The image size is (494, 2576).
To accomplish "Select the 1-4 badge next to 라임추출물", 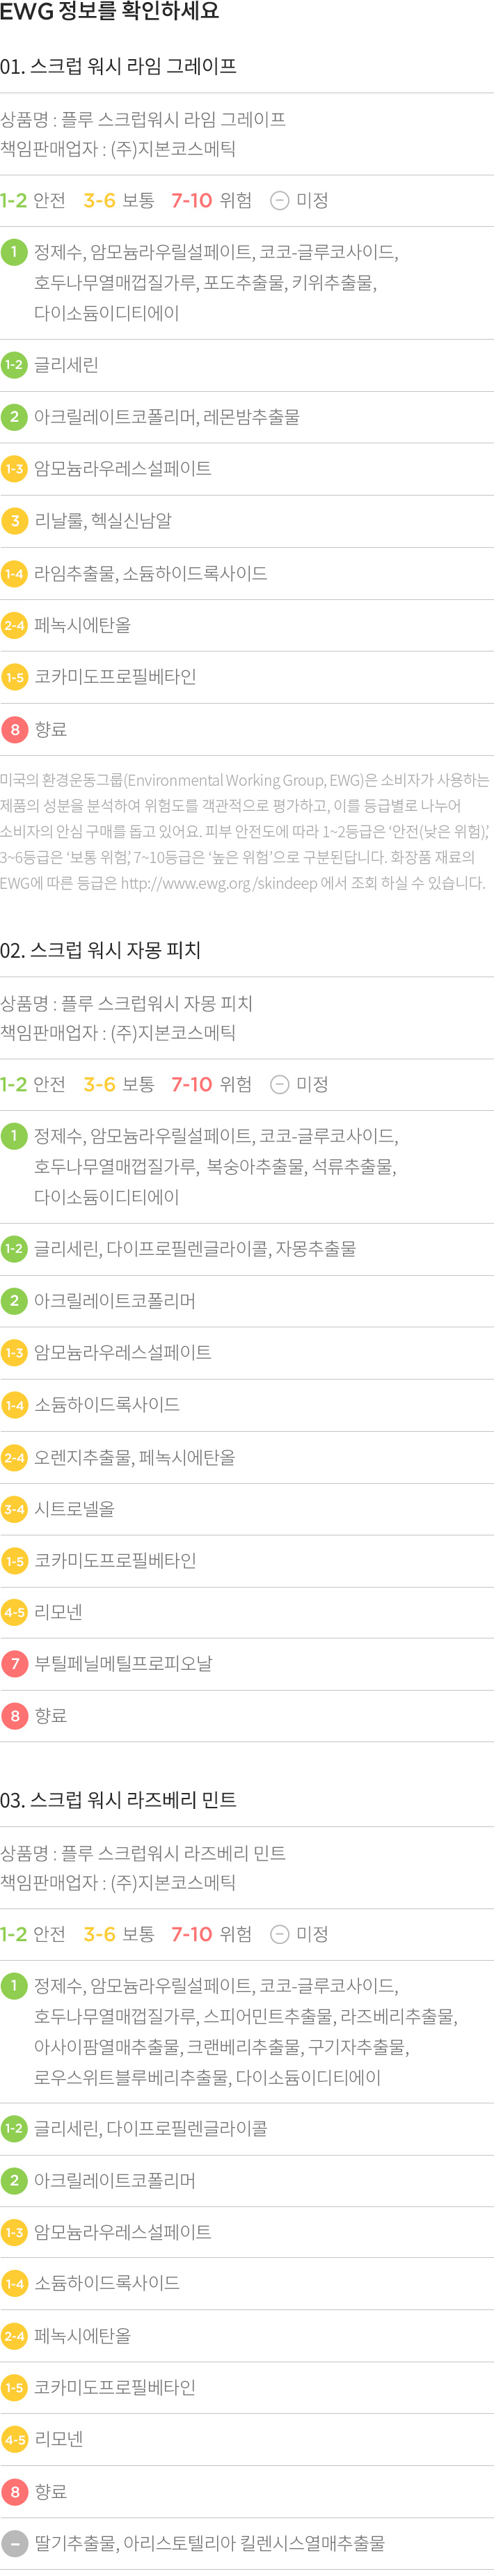I will [14, 573].
